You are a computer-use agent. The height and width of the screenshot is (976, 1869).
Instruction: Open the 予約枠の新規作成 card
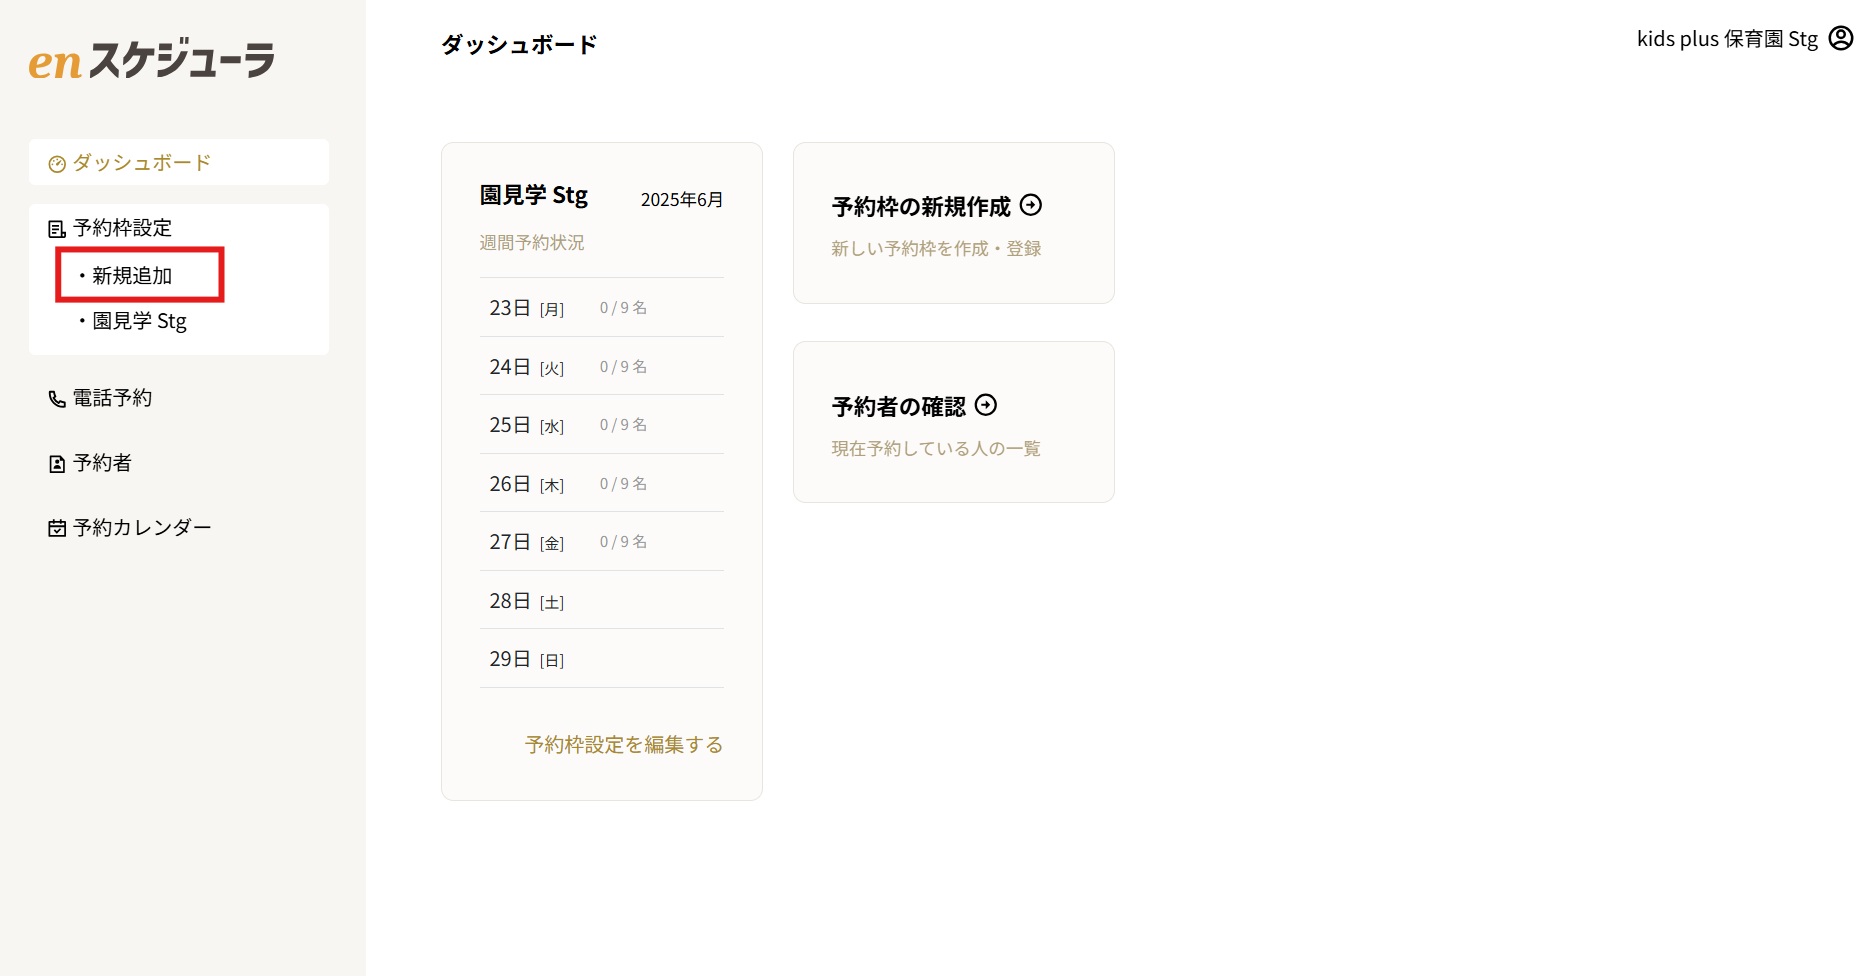point(953,222)
